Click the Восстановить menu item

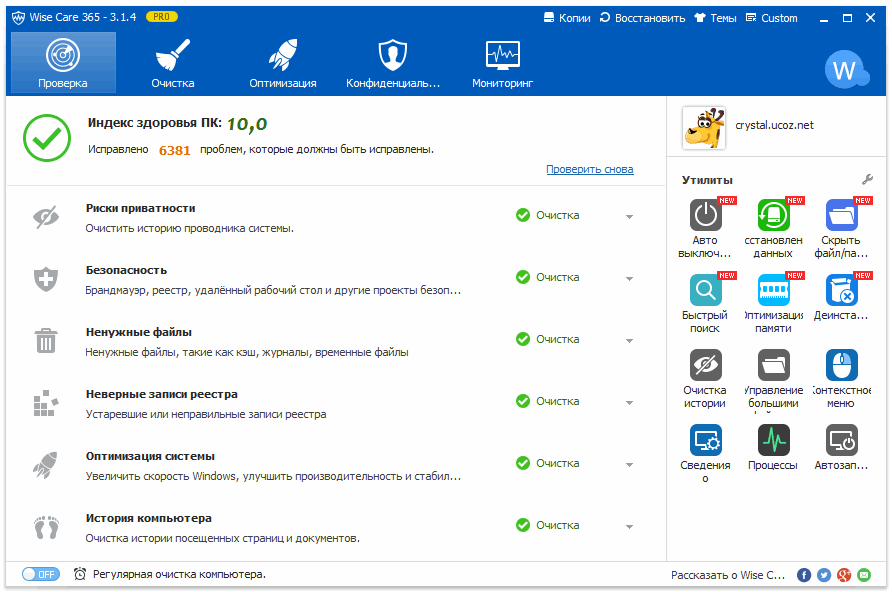coord(642,18)
